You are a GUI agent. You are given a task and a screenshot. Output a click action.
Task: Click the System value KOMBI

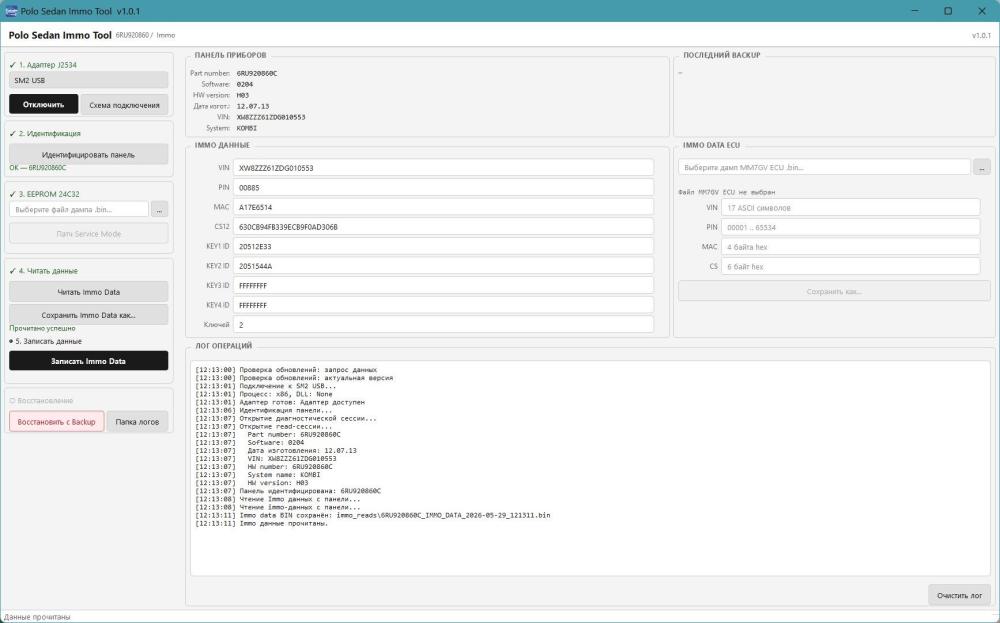247,128
